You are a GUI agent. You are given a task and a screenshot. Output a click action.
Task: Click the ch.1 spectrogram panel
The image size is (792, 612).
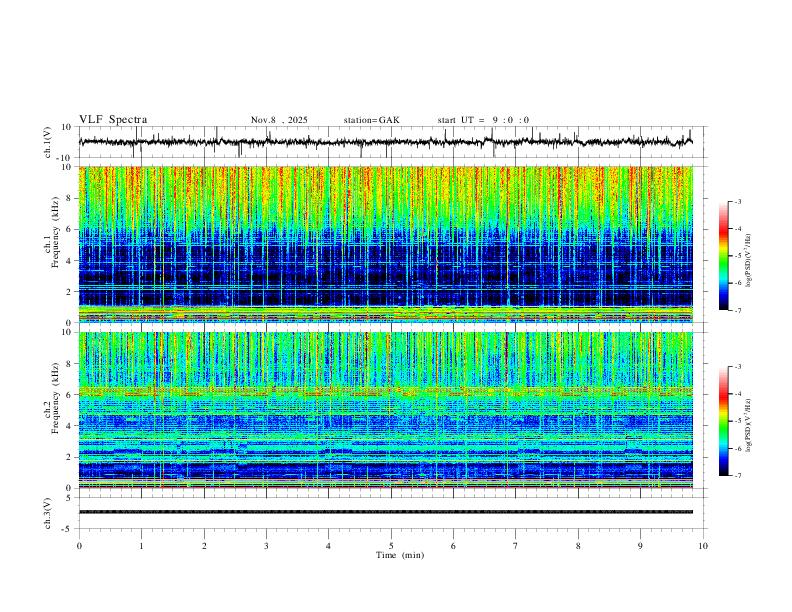[386, 244]
